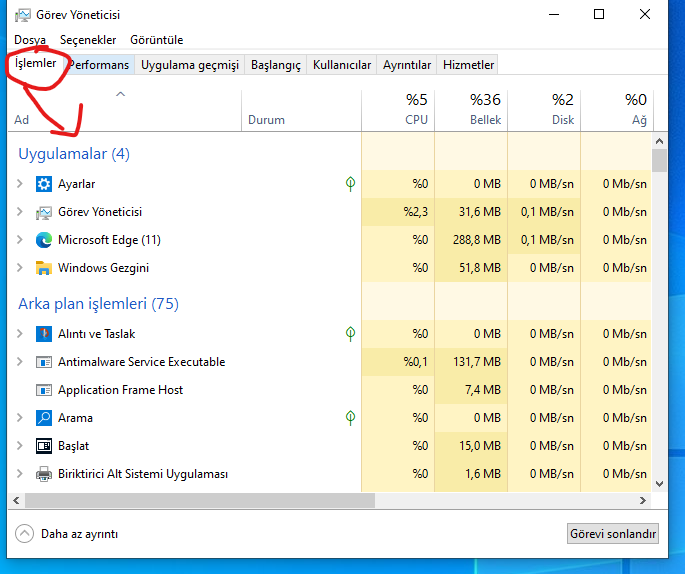Viewport: 685px width, 574px height.
Task: Expand the Görev Yöneticisi process group
Action: click(x=20, y=212)
